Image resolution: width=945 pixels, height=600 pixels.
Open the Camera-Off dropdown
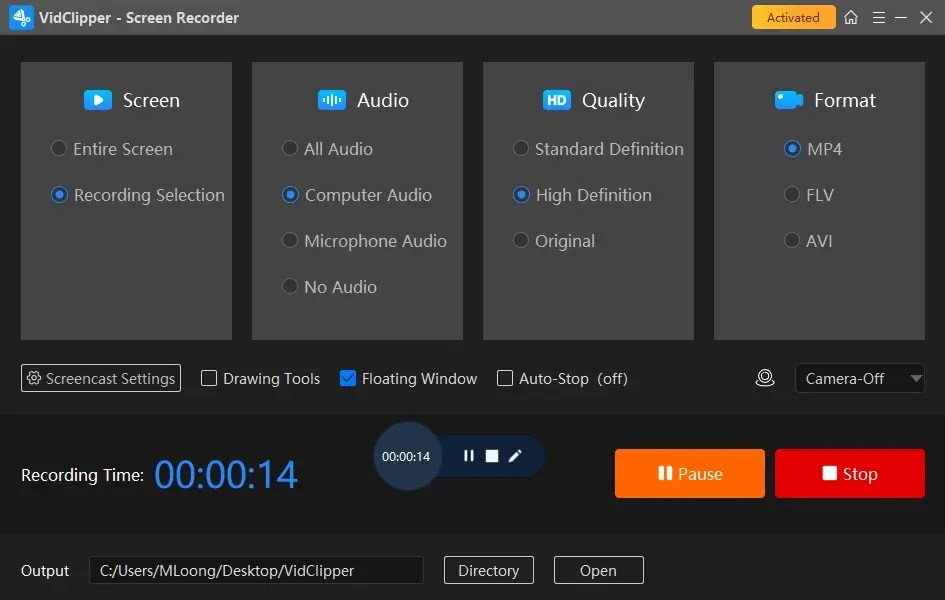tap(859, 378)
